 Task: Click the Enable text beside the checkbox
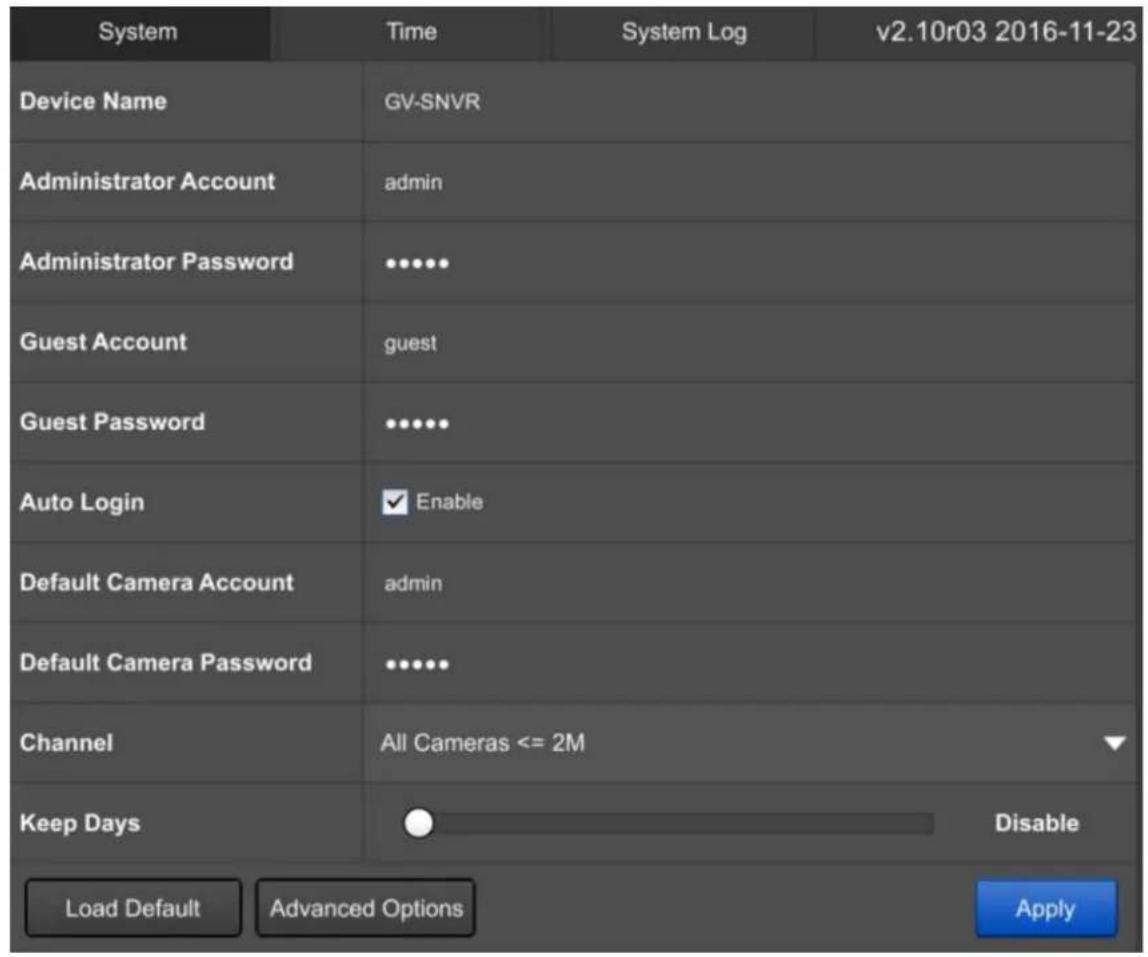click(x=450, y=502)
